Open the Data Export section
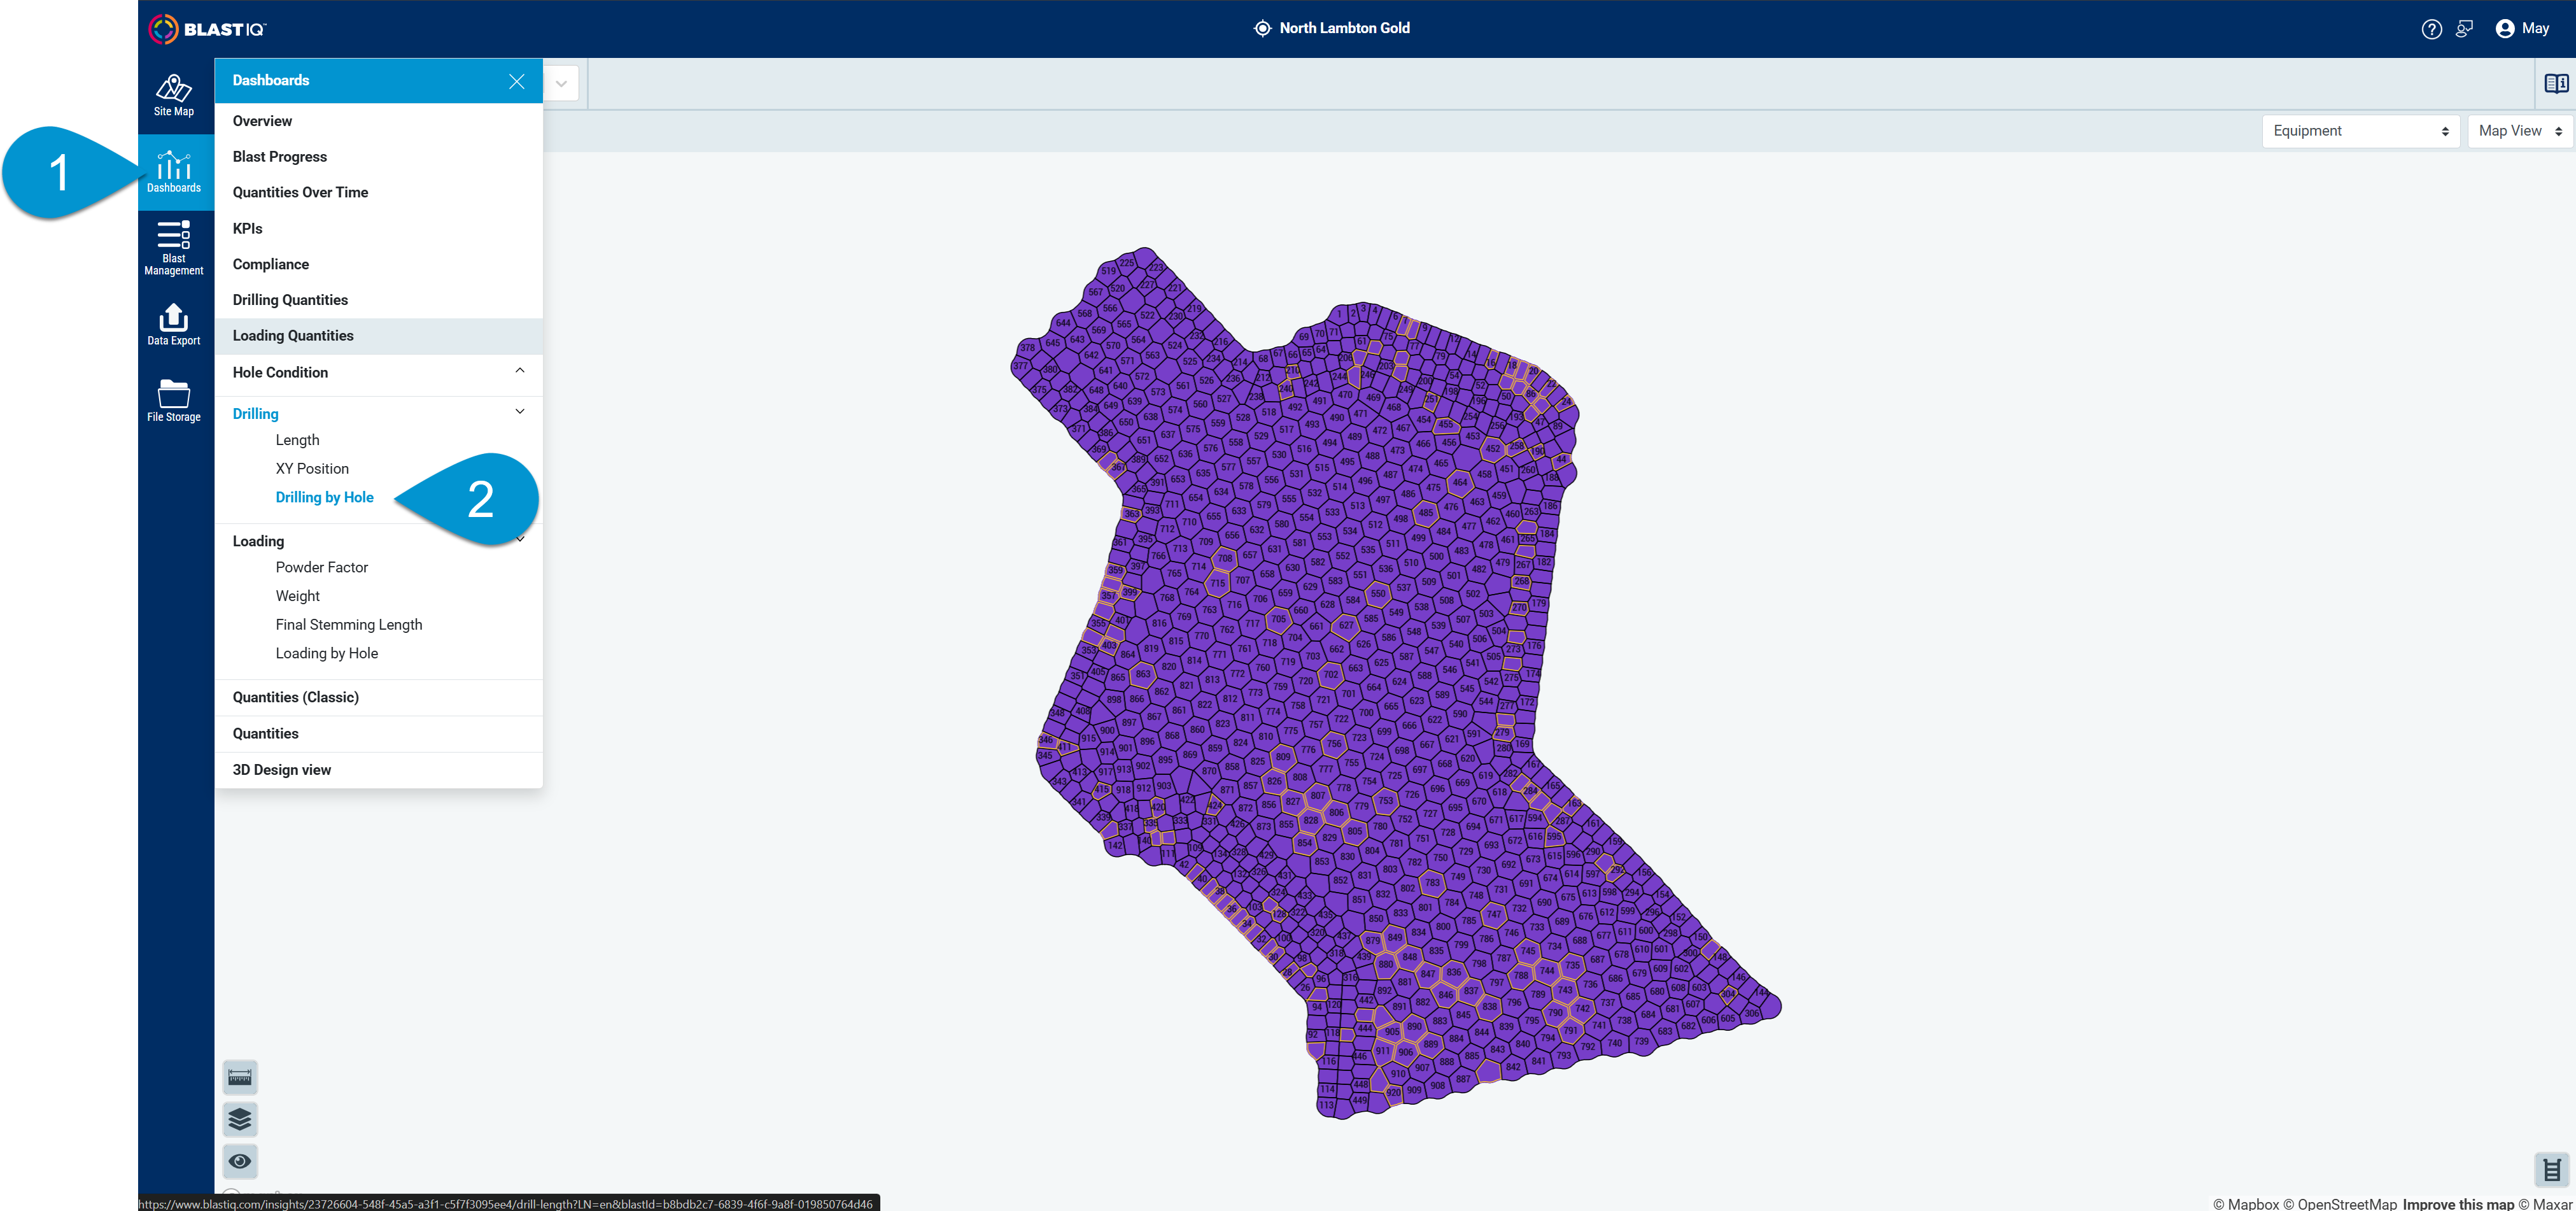This screenshot has width=2576, height=1211. click(174, 325)
